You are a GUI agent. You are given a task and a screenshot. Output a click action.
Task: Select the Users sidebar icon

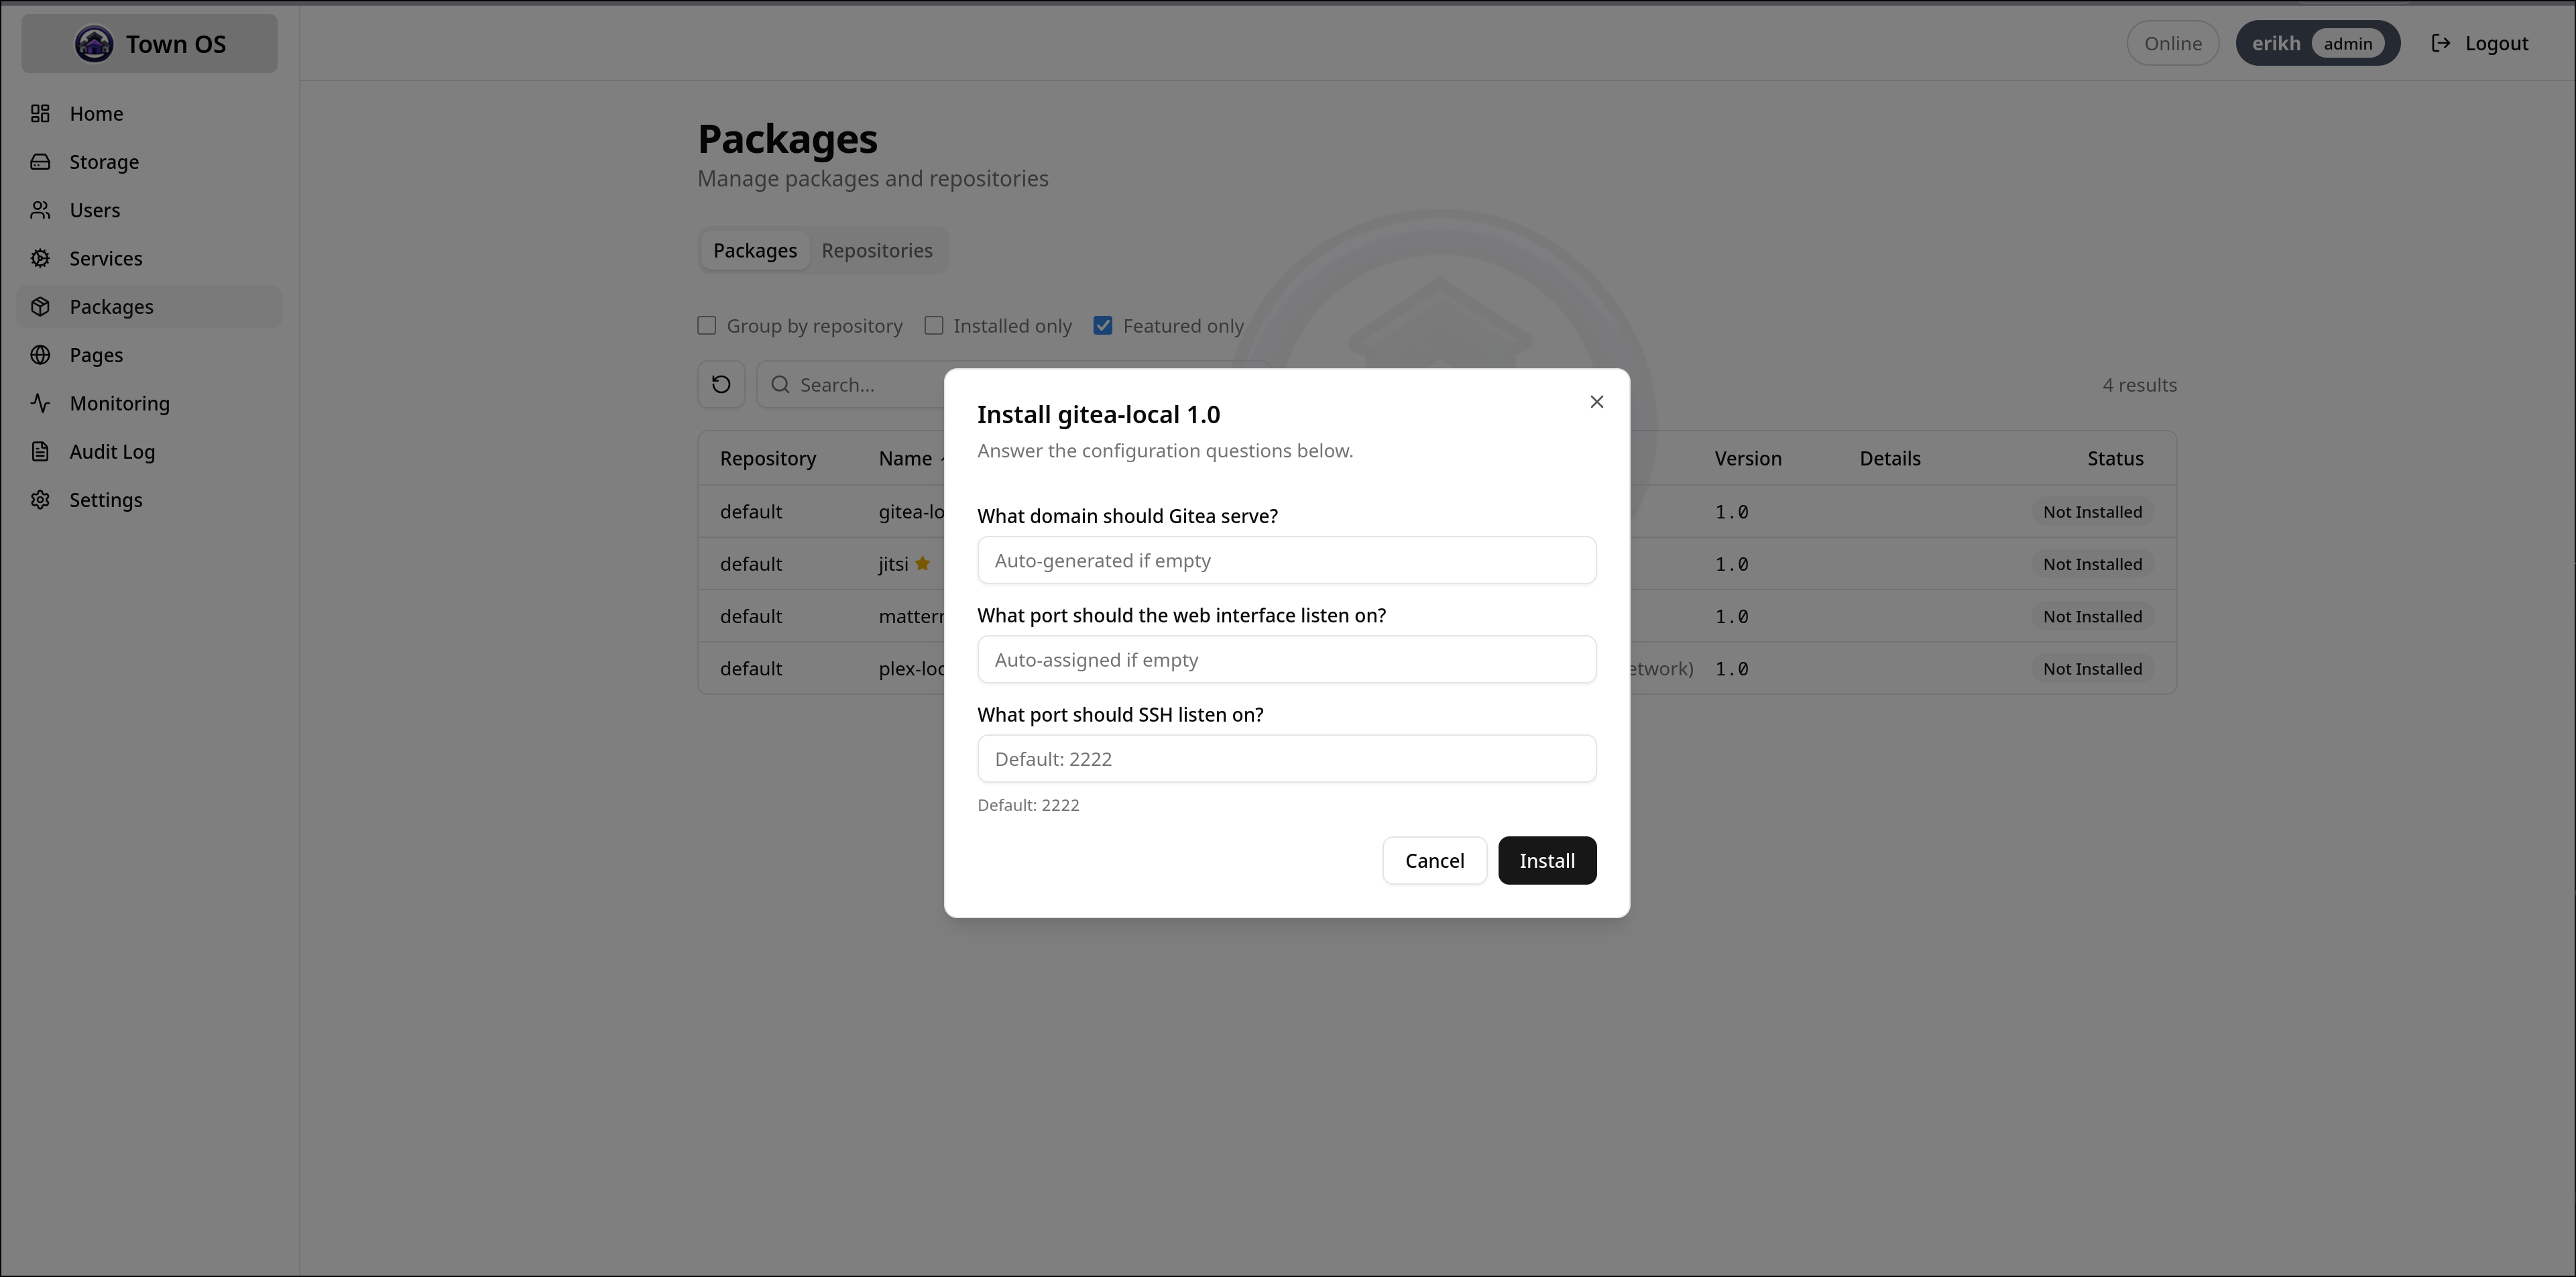click(41, 210)
